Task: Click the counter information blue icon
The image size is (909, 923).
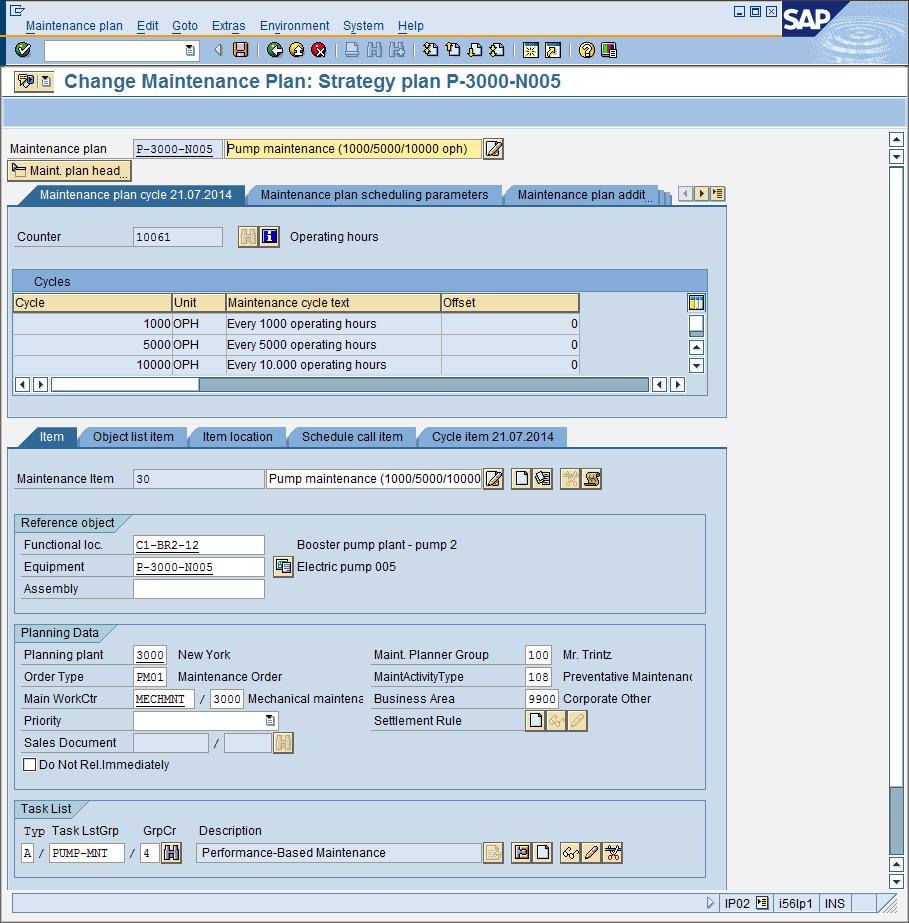Action: (269, 237)
